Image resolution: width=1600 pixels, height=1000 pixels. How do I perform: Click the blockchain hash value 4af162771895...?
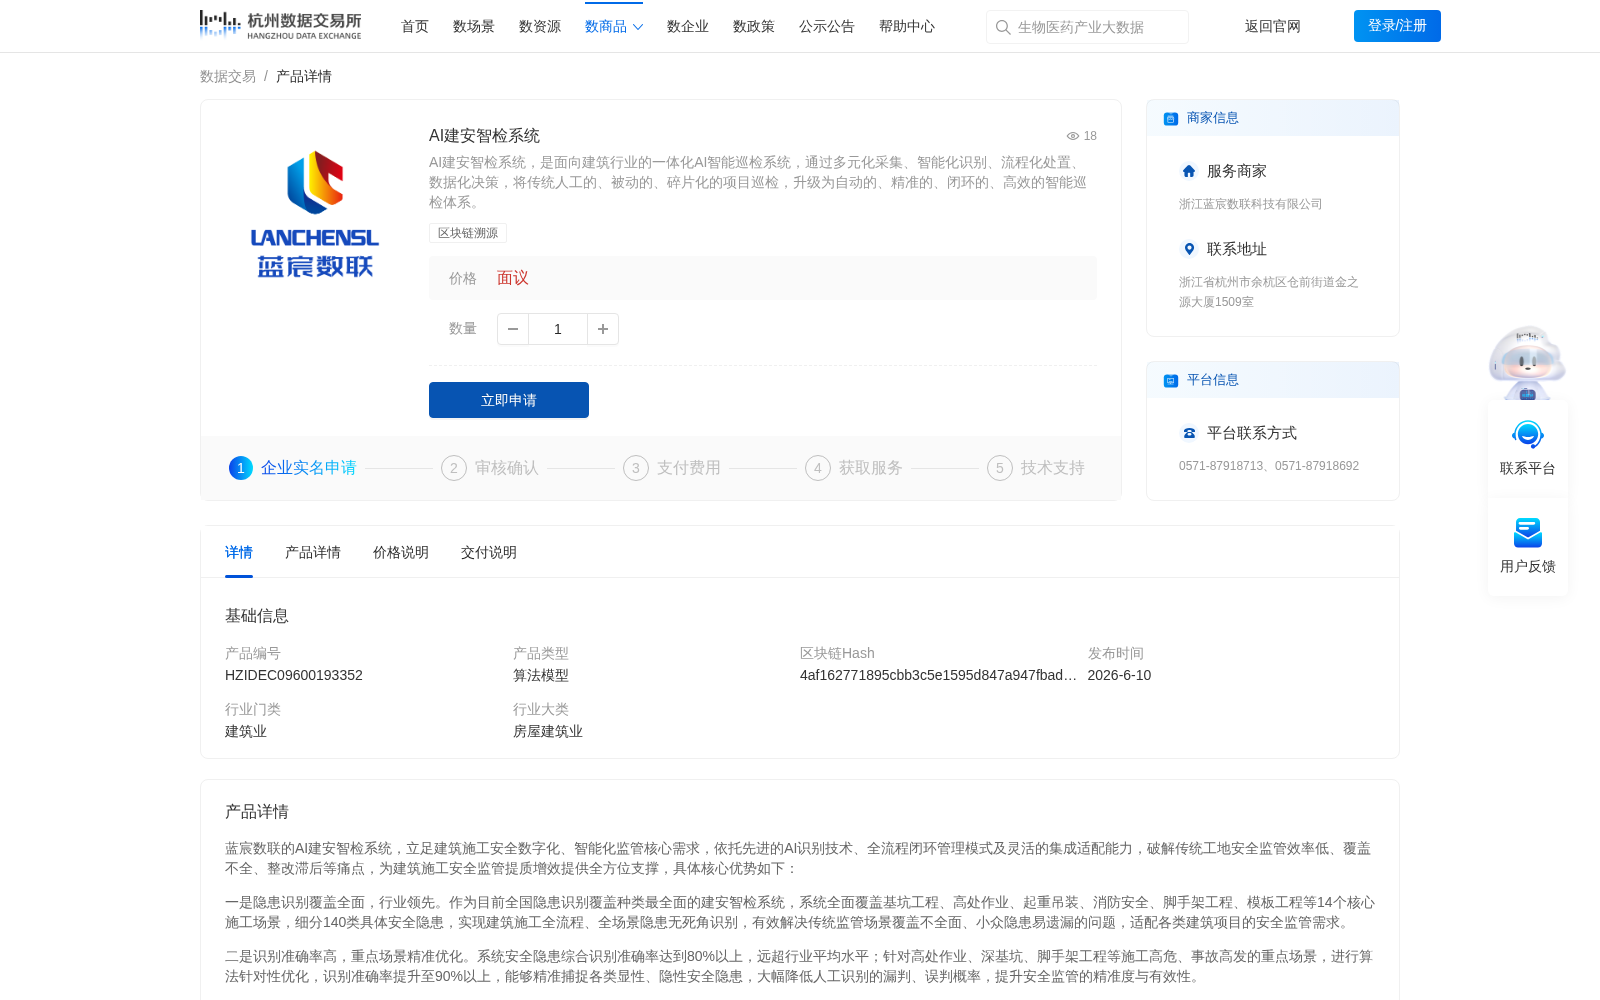938,675
